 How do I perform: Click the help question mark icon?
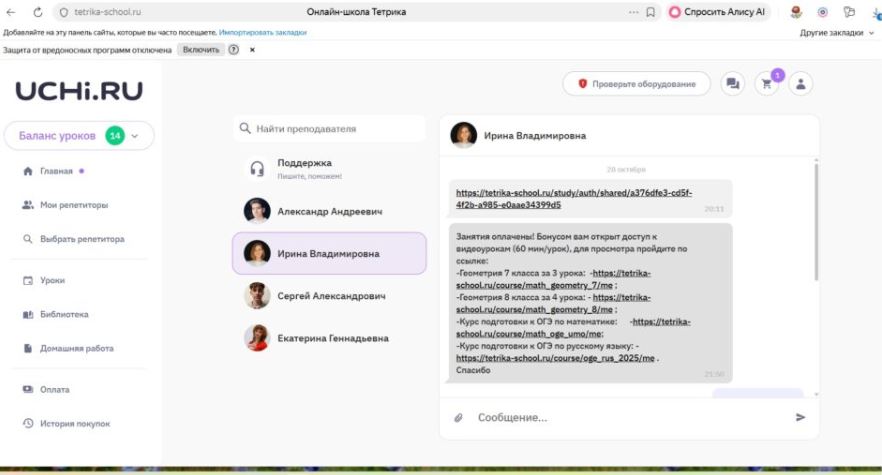234,49
